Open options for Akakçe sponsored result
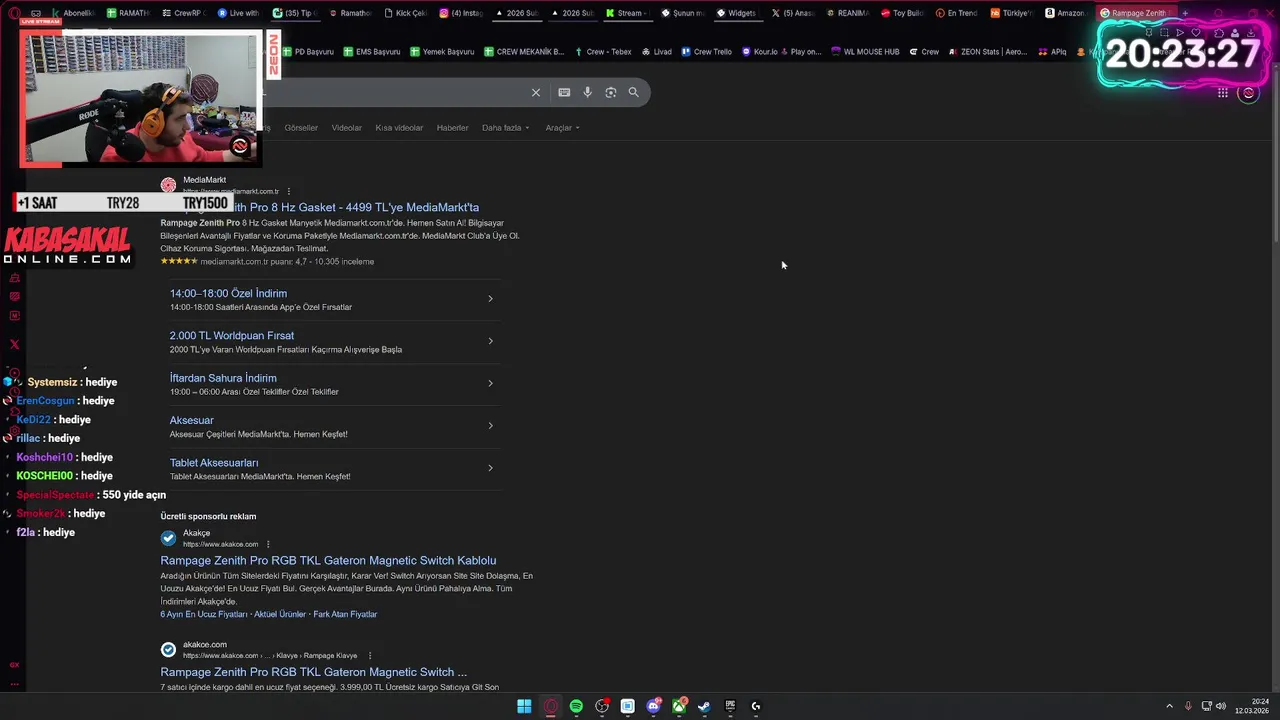The height and width of the screenshot is (720, 1280). point(268,544)
